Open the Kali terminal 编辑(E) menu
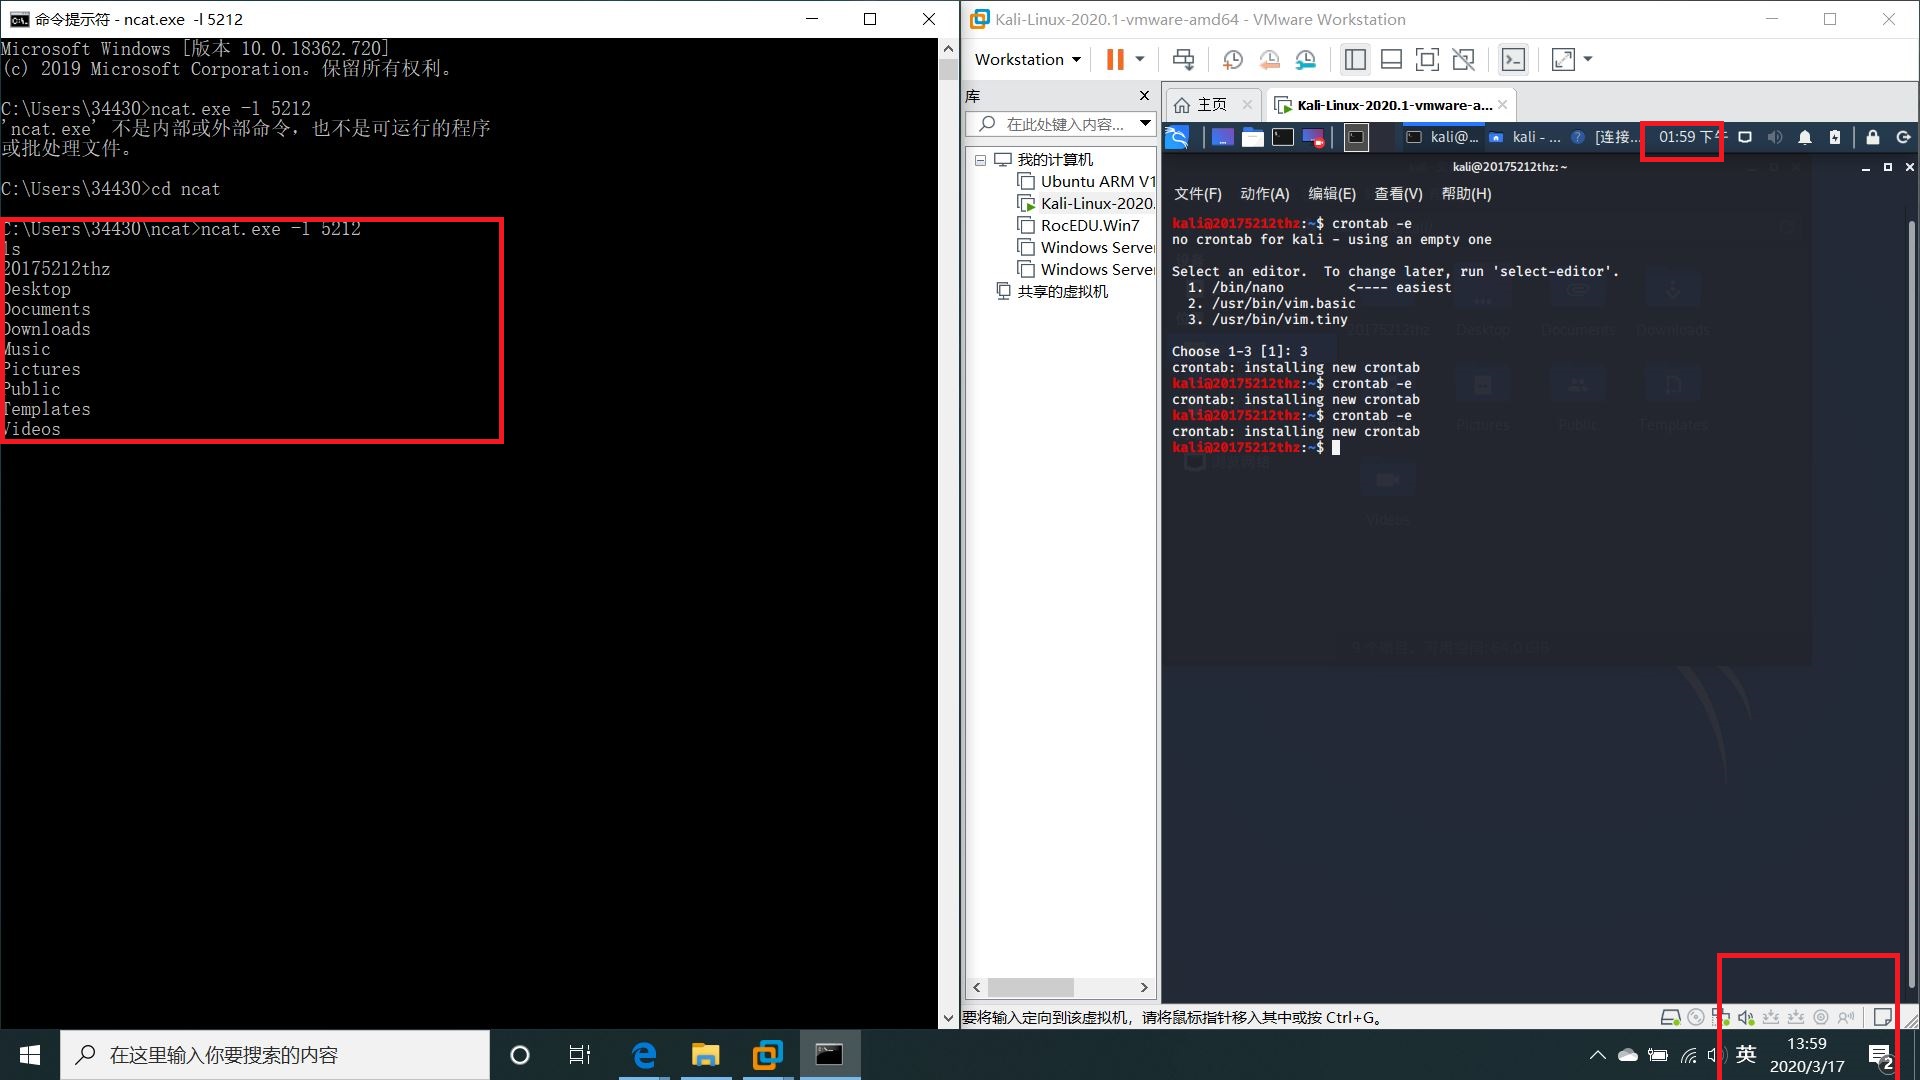The image size is (1920, 1080). (x=1331, y=194)
